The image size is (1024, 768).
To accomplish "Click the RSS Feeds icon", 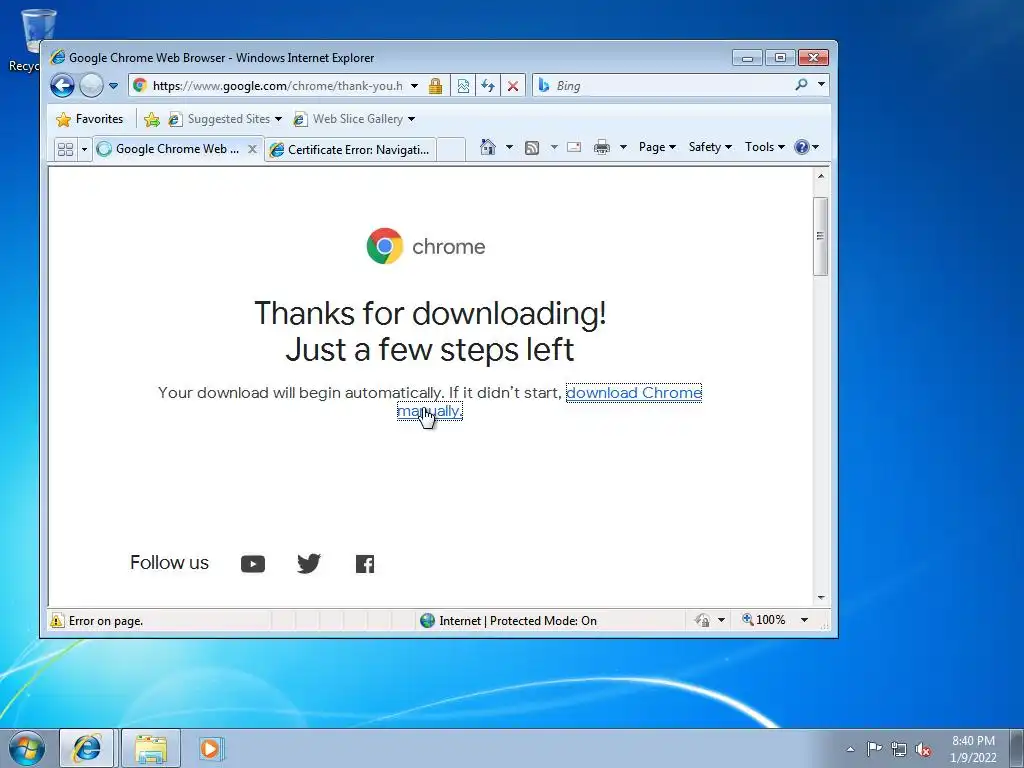I will pyautogui.click(x=532, y=148).
